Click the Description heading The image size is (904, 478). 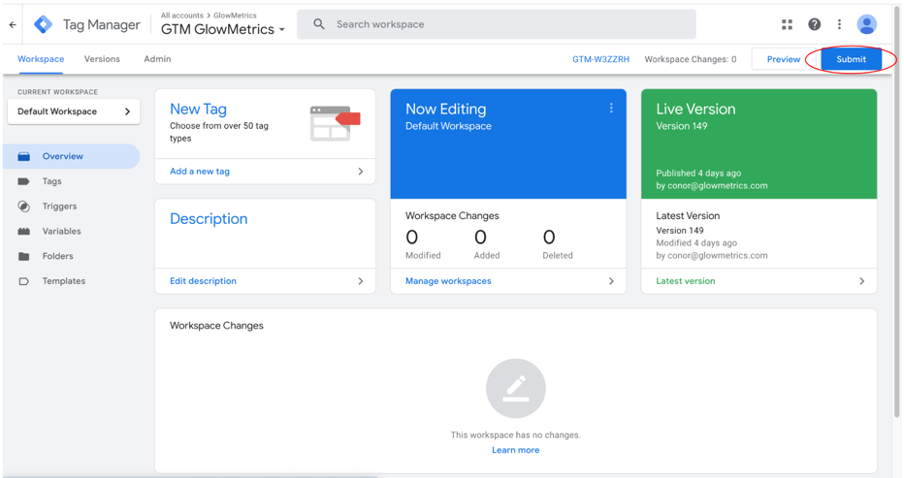point(209,219)
